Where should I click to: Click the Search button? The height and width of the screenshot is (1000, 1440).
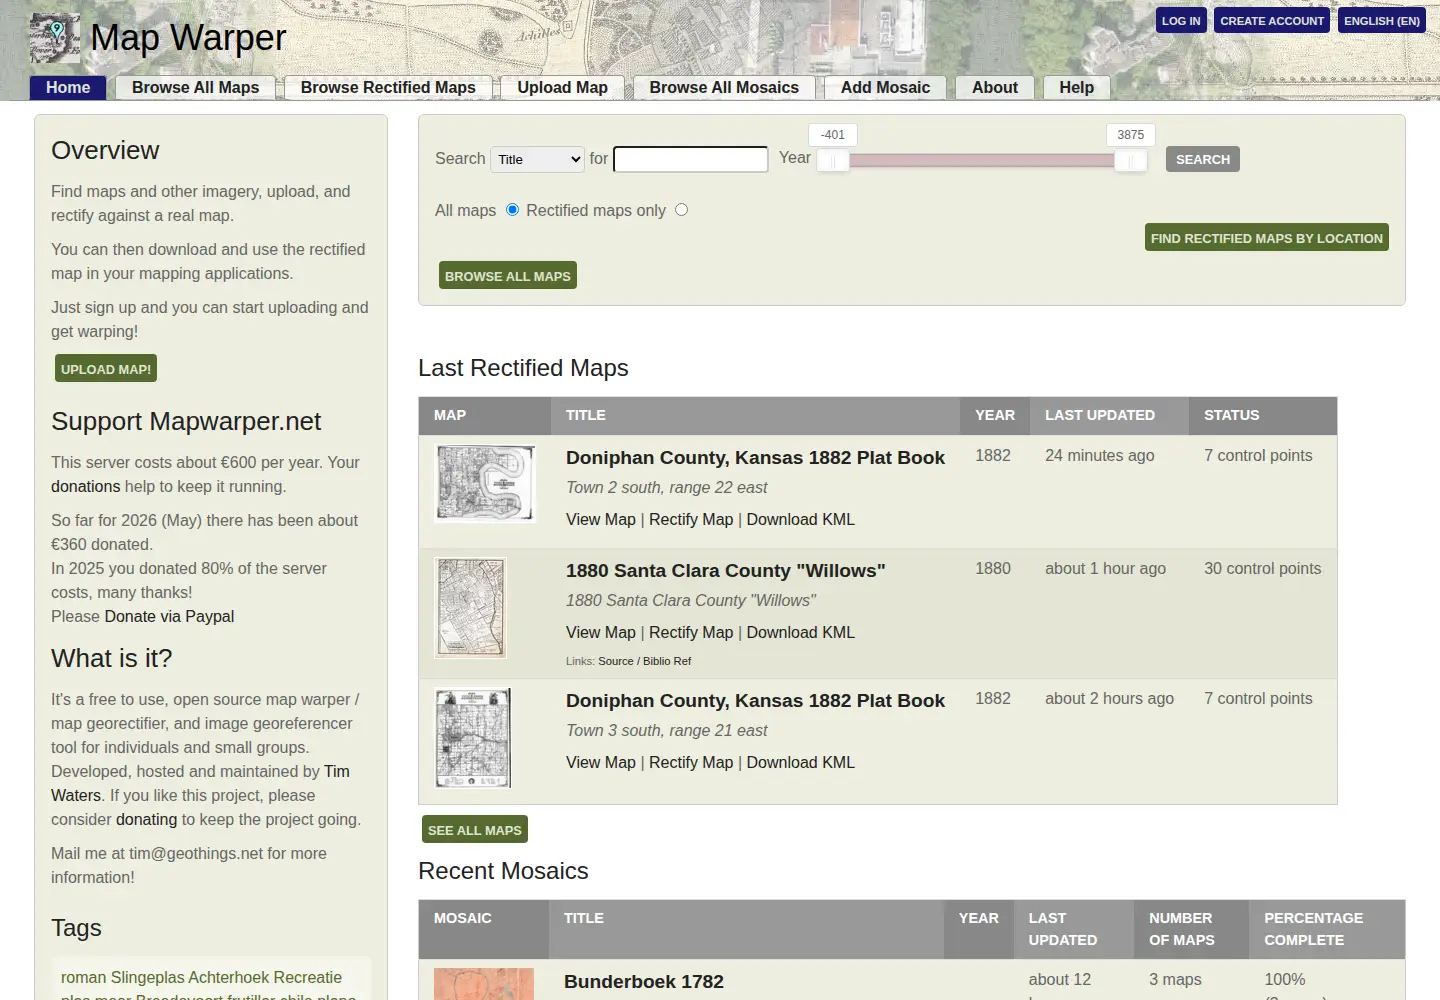[1203, 159]
